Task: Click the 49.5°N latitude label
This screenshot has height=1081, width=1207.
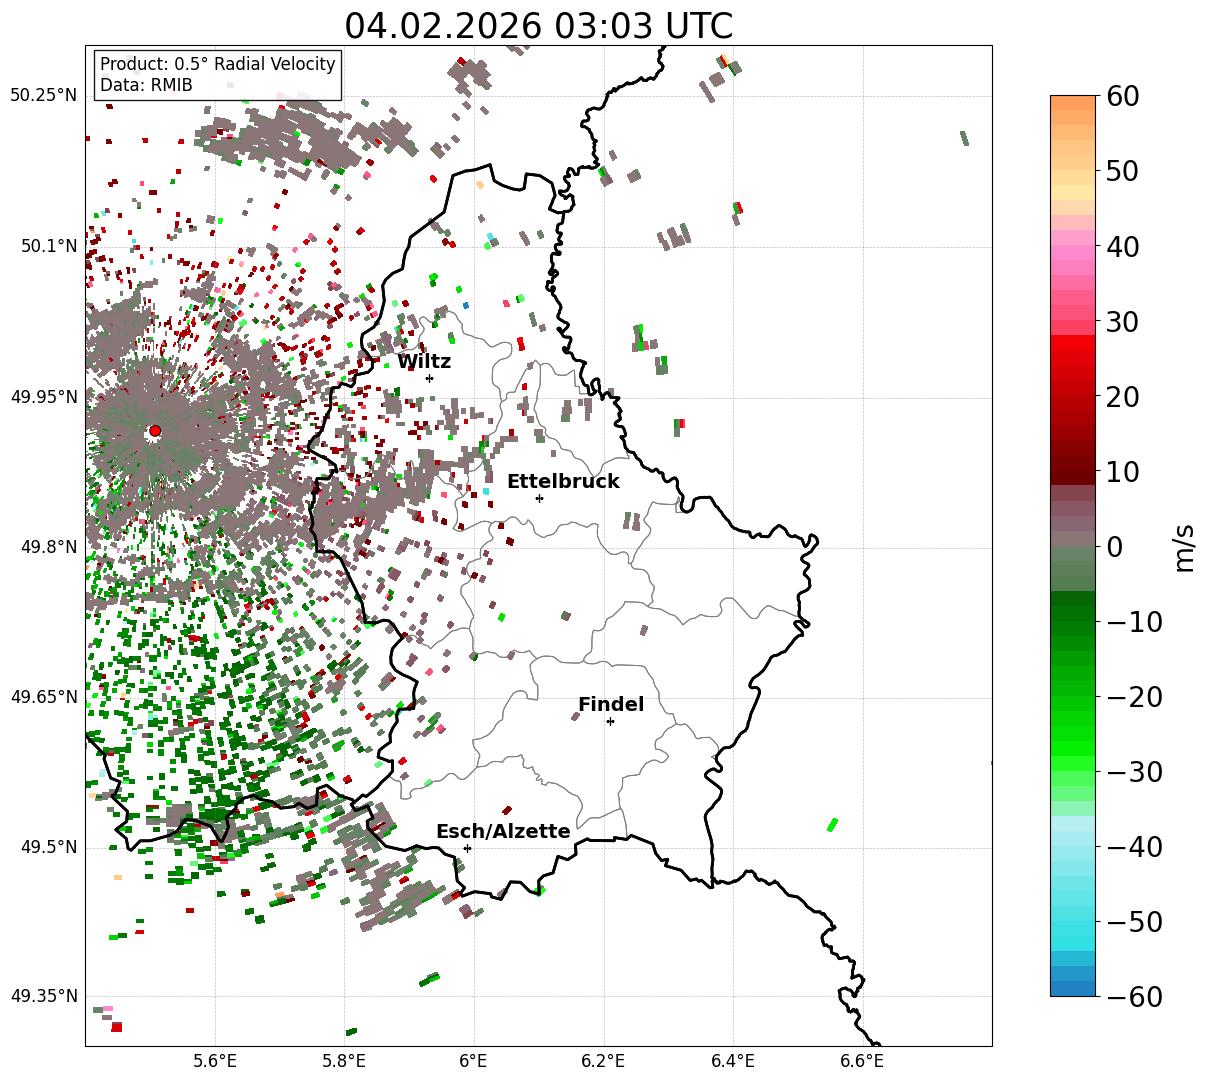Action: [x=48, y=847]
